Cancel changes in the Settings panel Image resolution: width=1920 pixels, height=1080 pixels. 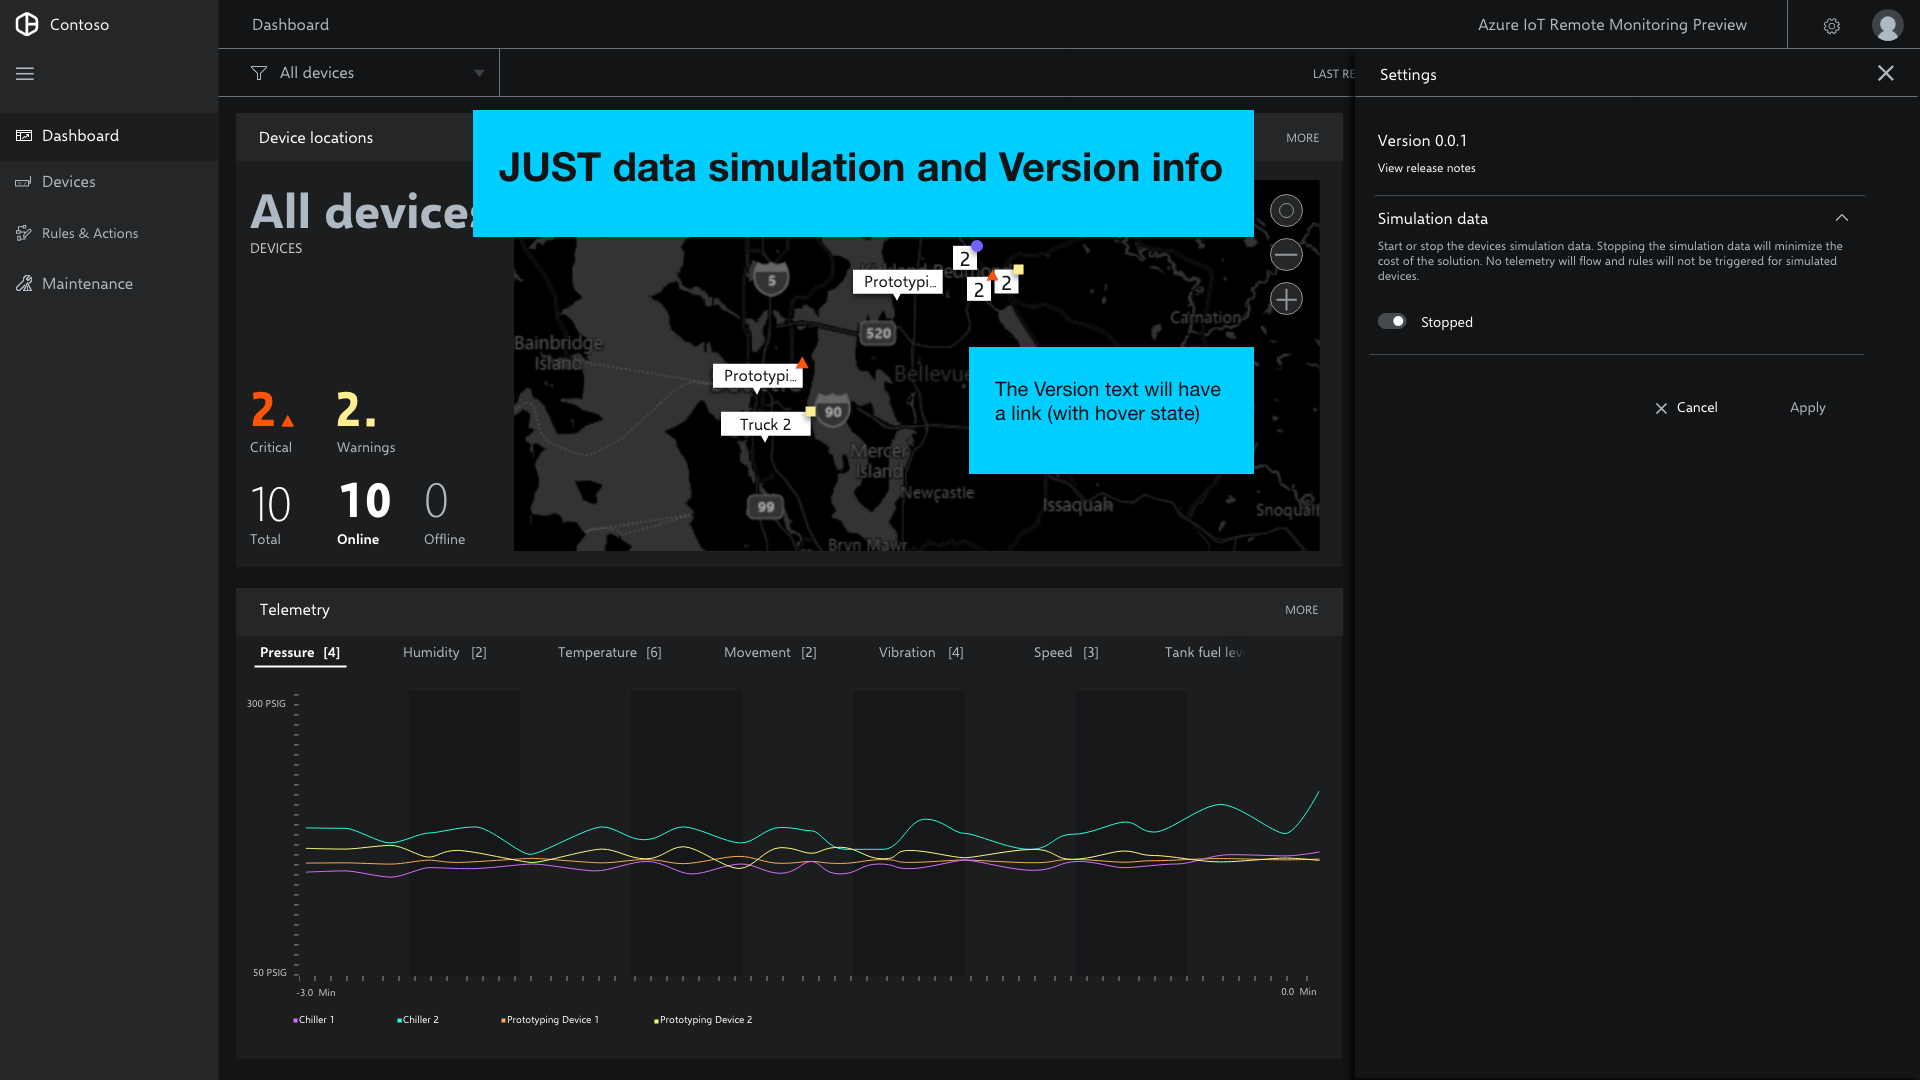[x=1686, y=407]
